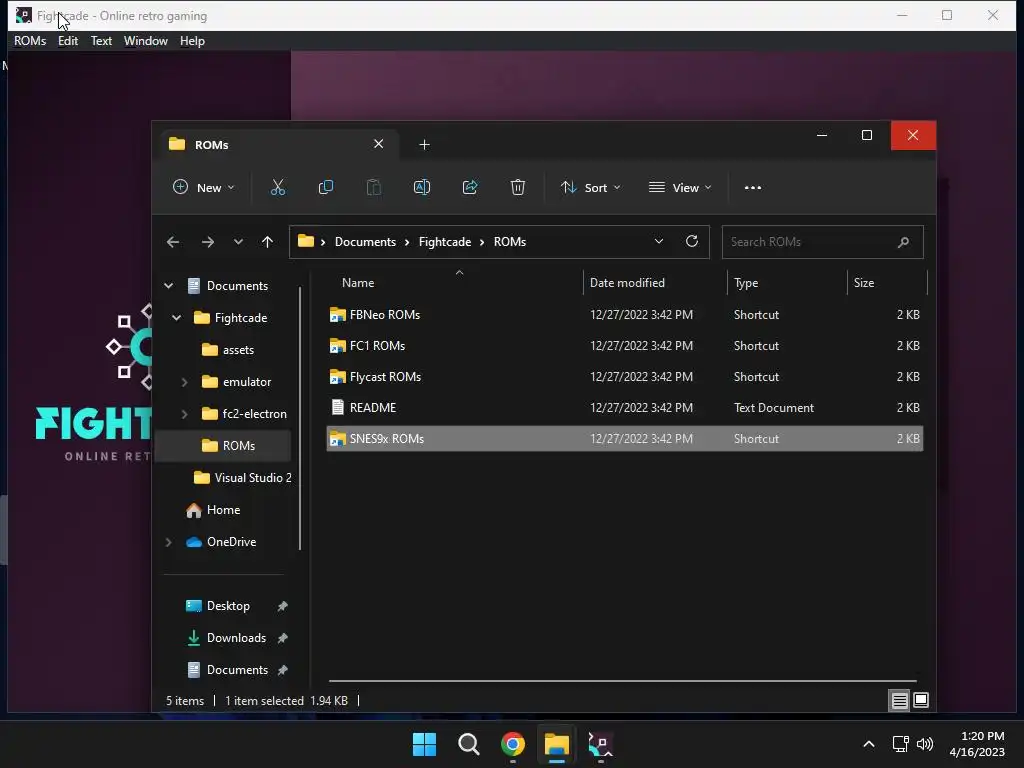Image resolution: width=1024 pixels, height=768 pixels.
Task: Open volume speaker icon in system tray
Action: 925,744
